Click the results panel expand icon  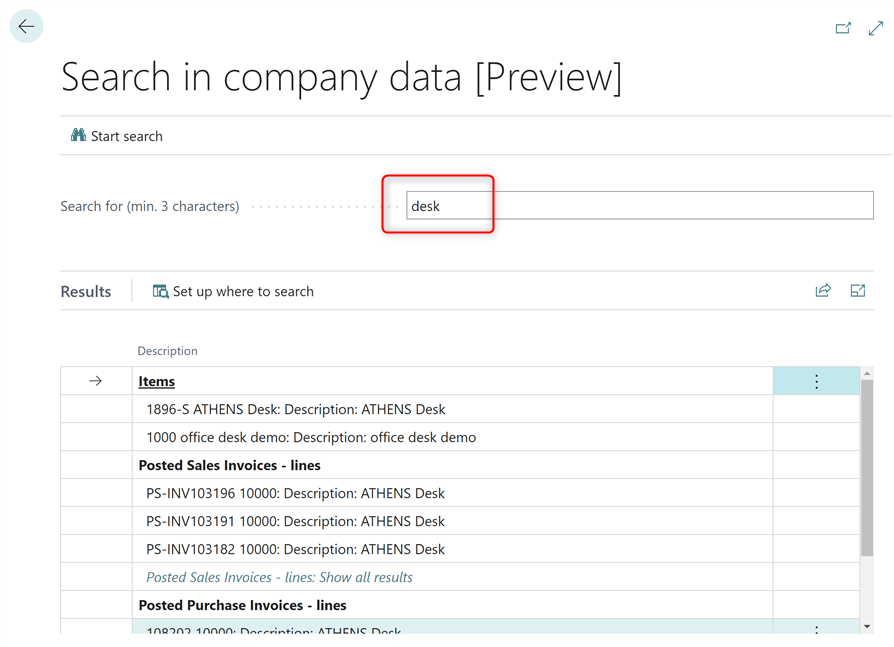pos(858,291)
